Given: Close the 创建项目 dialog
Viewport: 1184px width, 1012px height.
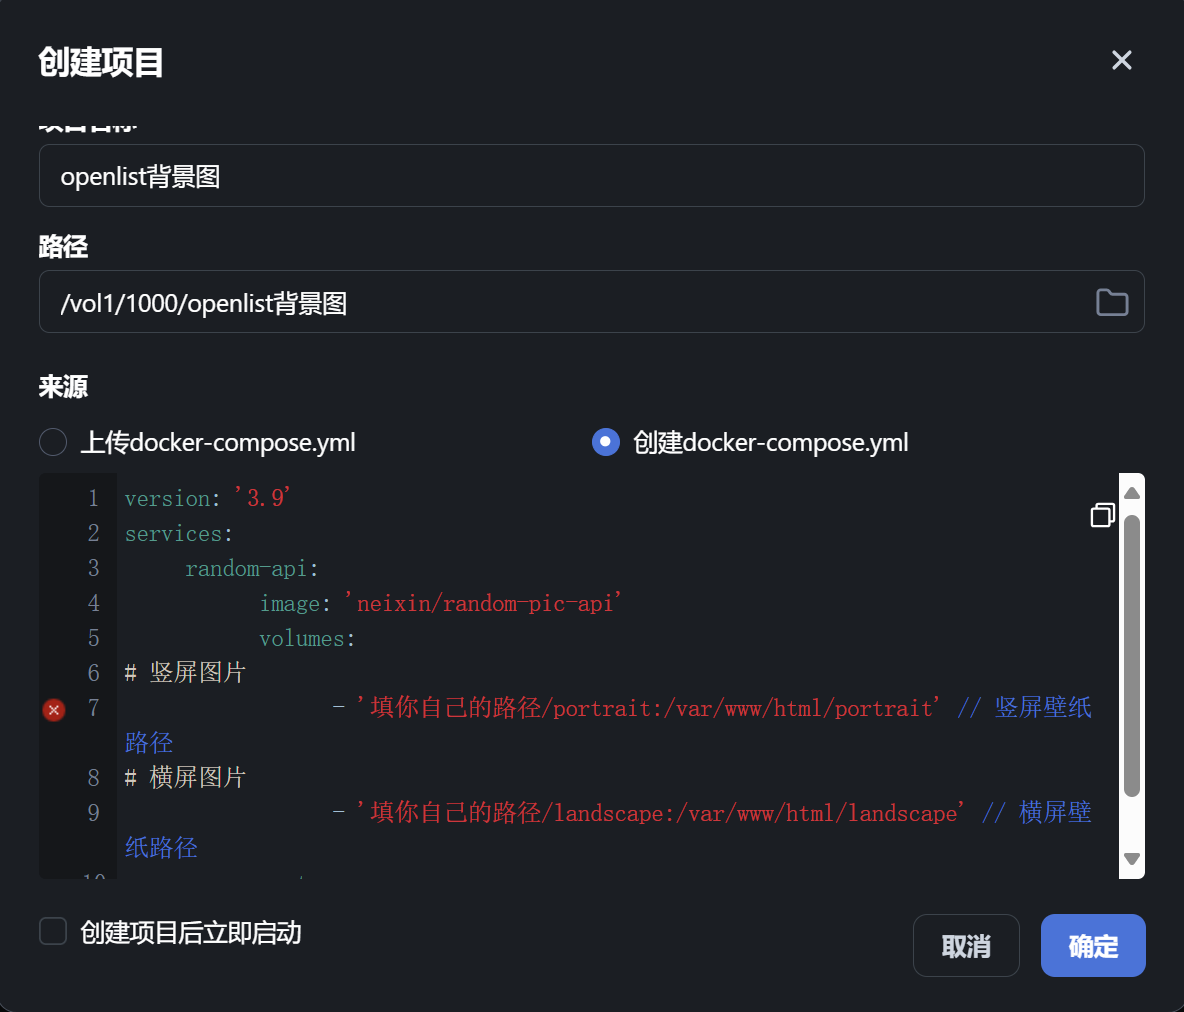Looking at the screenshot, I should 1121,60.
